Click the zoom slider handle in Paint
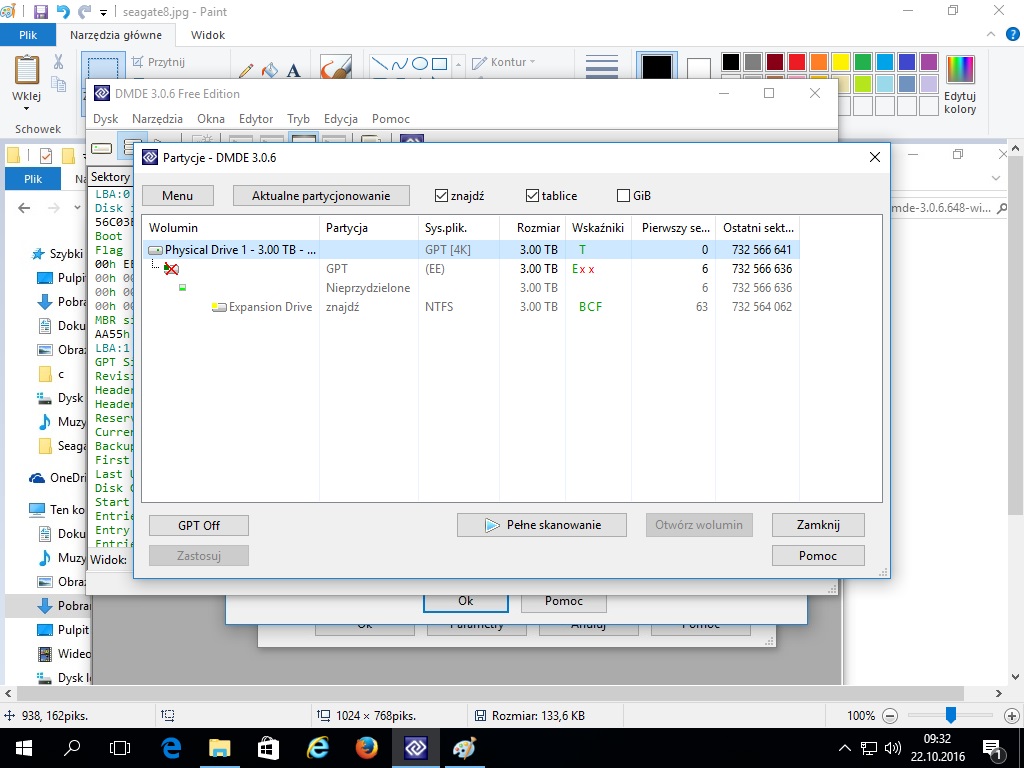This screenshot has width=1024, height=768. [x=951, y=715]
